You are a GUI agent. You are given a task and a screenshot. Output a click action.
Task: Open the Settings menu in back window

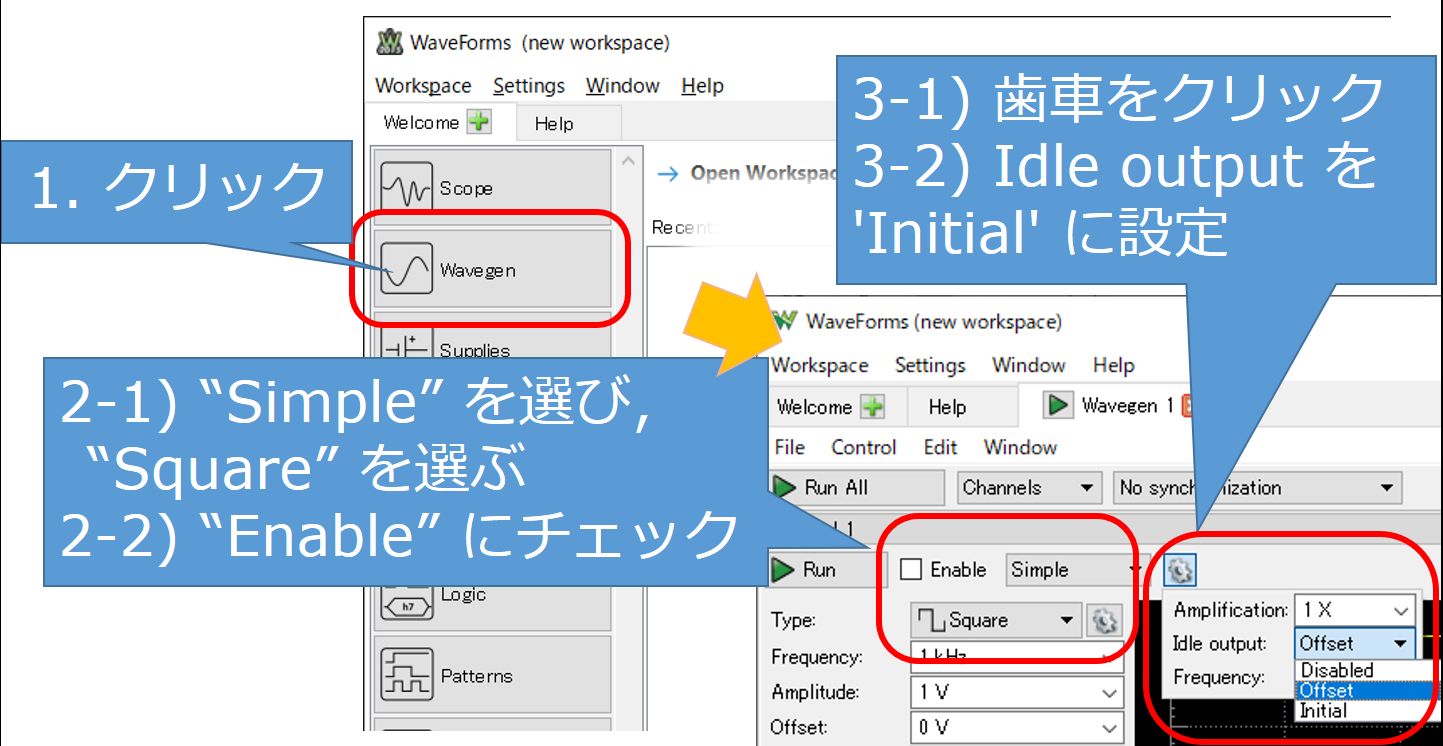click(528, 86)
